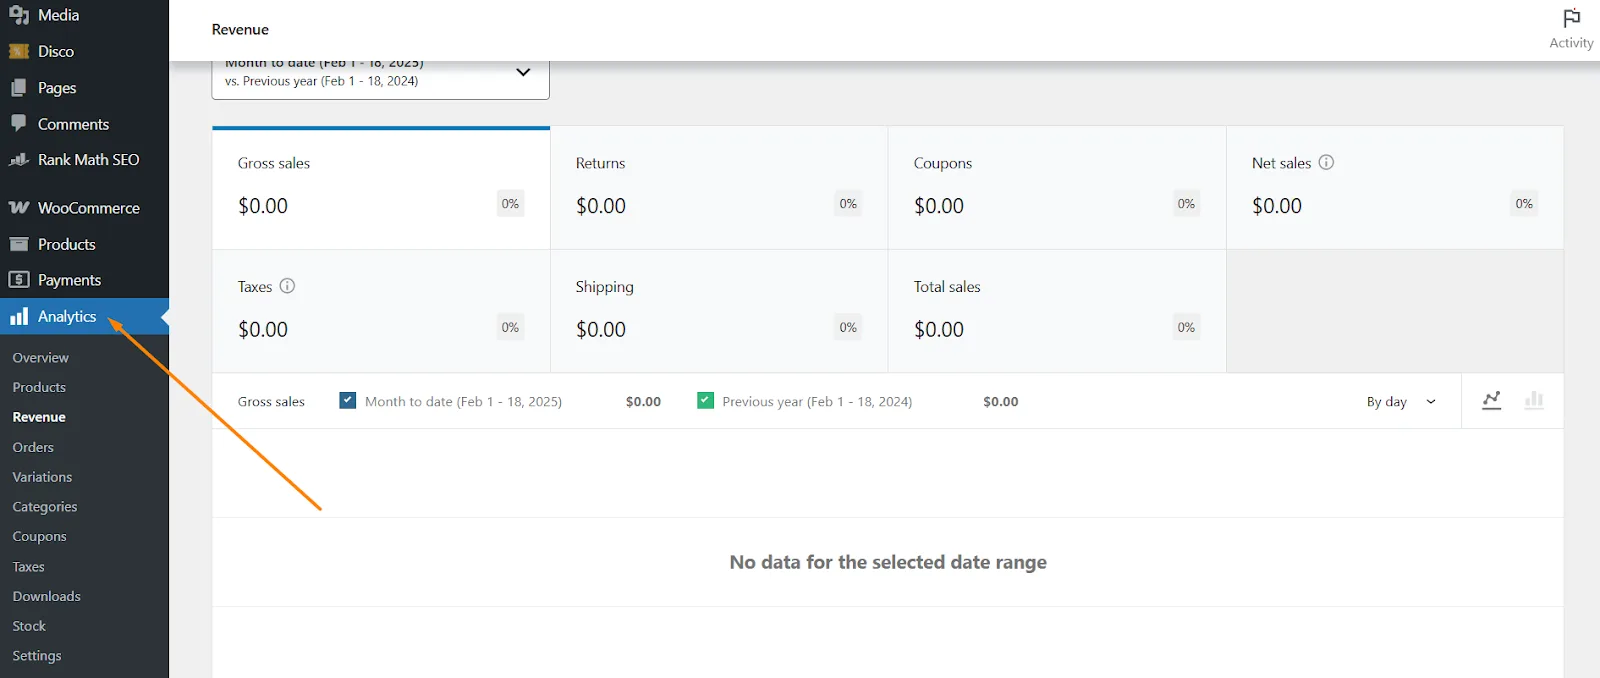Click the Revenue page heading
Screen dimensions: 1600x678
coord(240,29)
